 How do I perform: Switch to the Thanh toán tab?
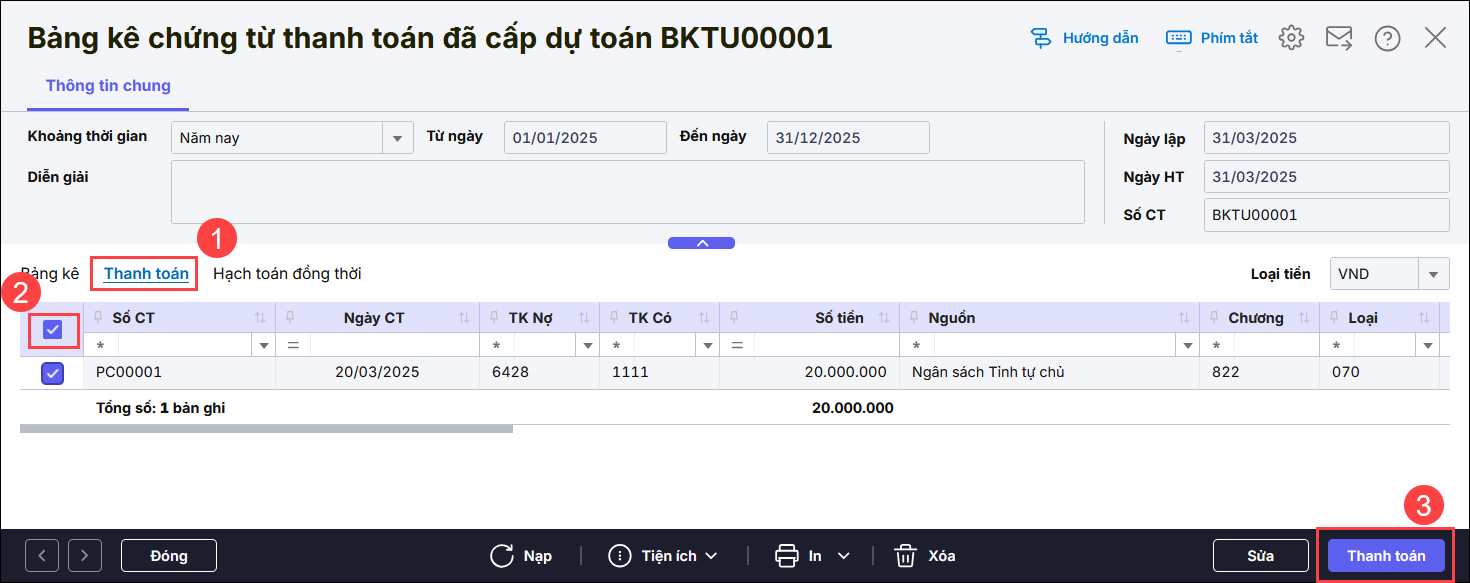[x=146, y=274]
